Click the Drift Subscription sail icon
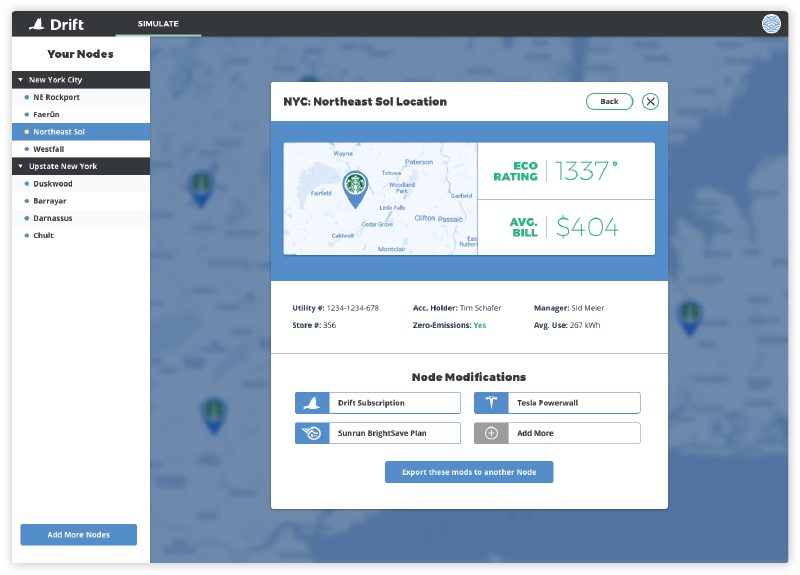This screenshot has height=575, width=800. point(312,403)
